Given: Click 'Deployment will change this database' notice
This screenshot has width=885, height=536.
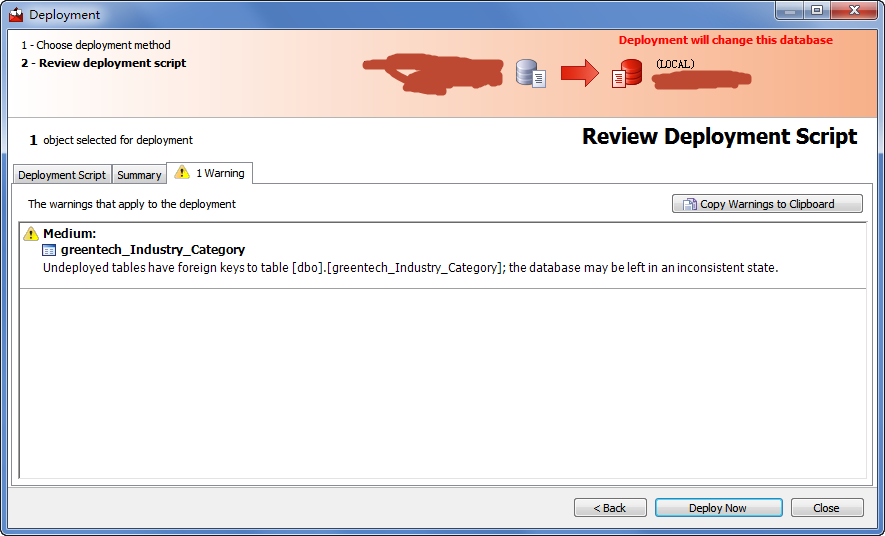Looking at the screenshot, I should (726, 40).
